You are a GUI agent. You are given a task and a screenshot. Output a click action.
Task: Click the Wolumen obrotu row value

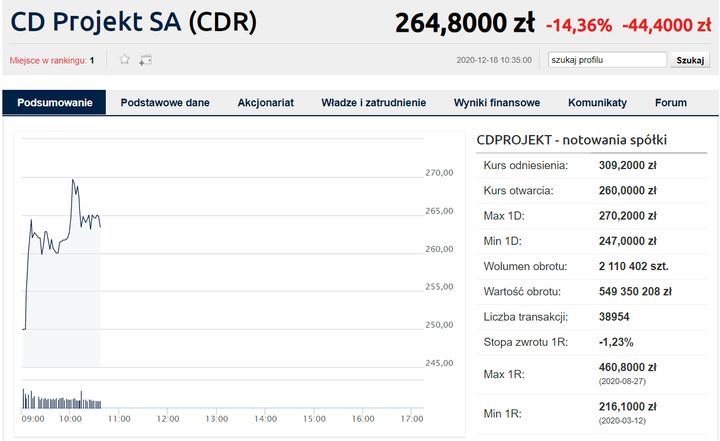coord(632,266)
